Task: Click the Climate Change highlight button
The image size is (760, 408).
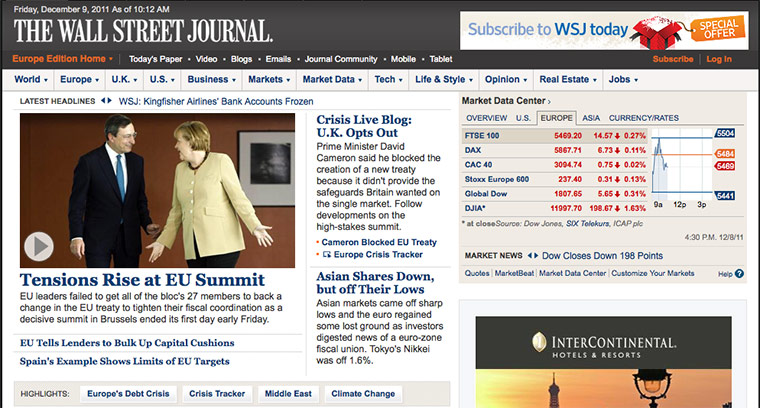Action: coord(363,394)
